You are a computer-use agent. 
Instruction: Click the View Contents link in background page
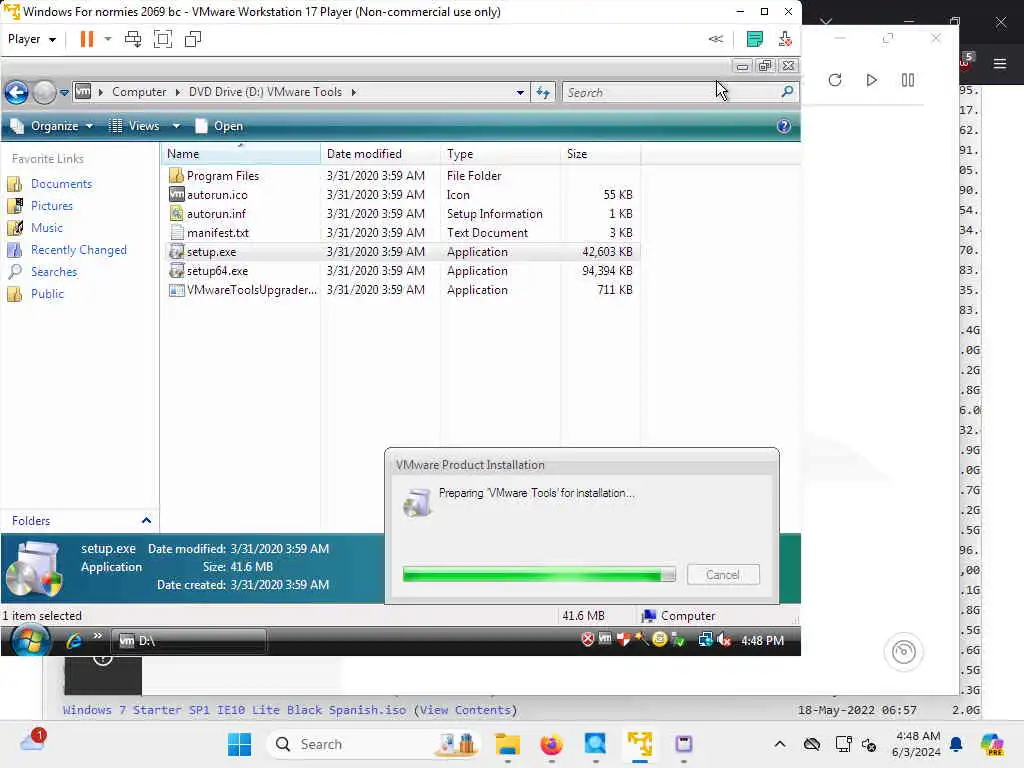pos(465,710)
